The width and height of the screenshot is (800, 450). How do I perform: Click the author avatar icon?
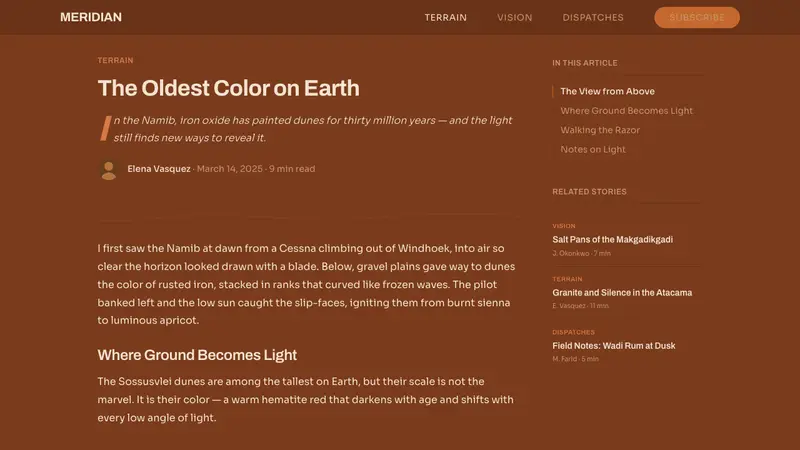(109, 170)
